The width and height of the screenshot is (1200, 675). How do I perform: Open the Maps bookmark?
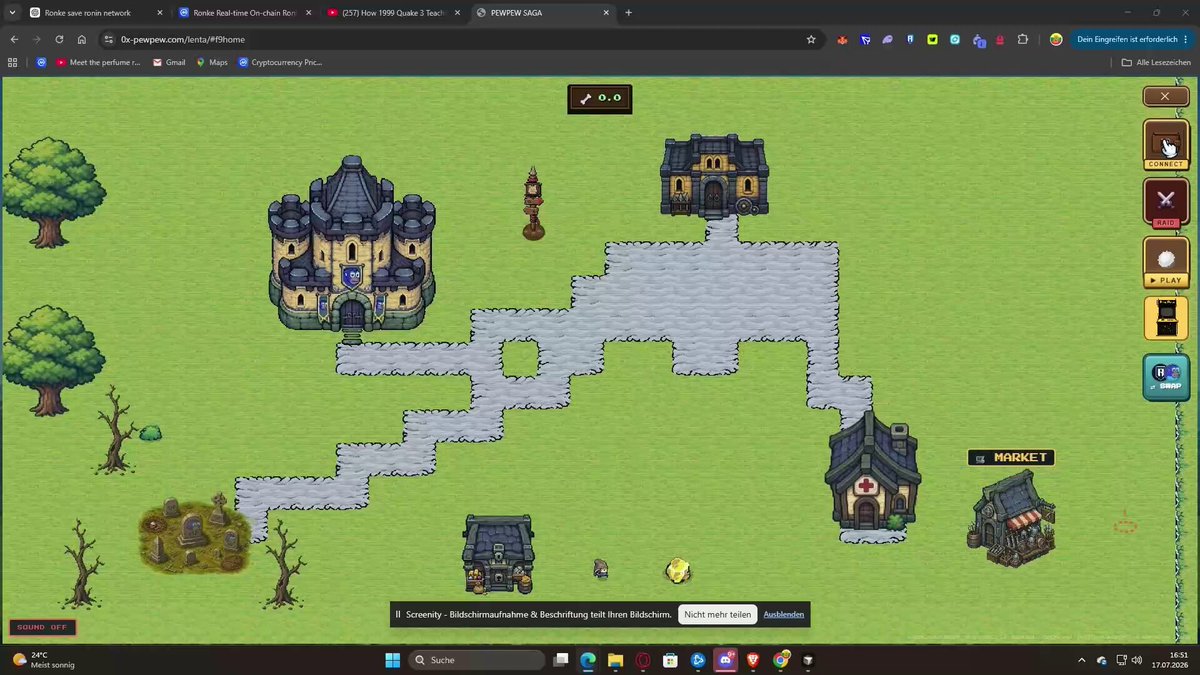tap(212, 62)
